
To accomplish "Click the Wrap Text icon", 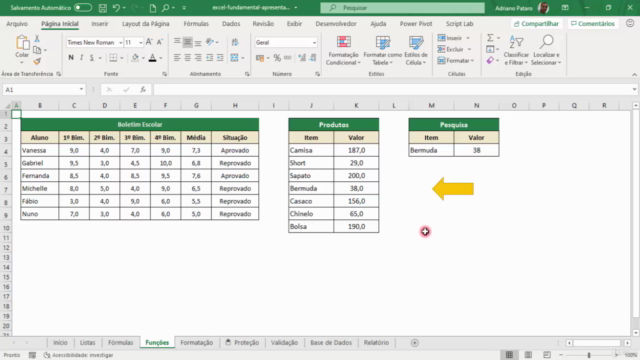I will click(x=235, y=42).
